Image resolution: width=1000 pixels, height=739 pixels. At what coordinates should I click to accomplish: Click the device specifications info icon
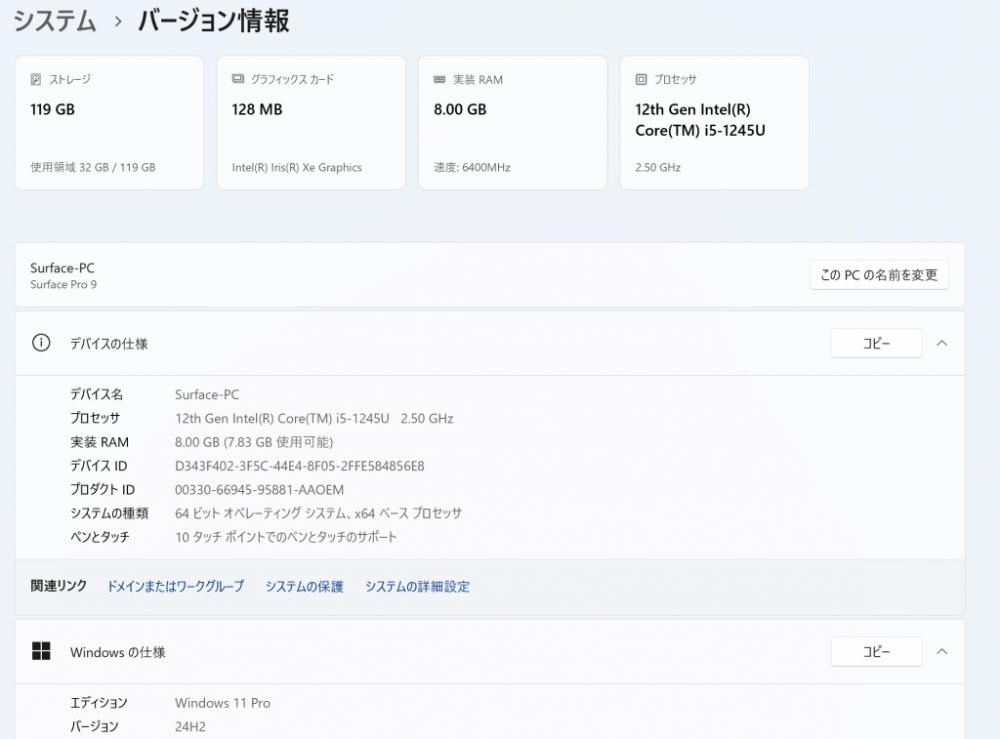[x=41, y=343]
